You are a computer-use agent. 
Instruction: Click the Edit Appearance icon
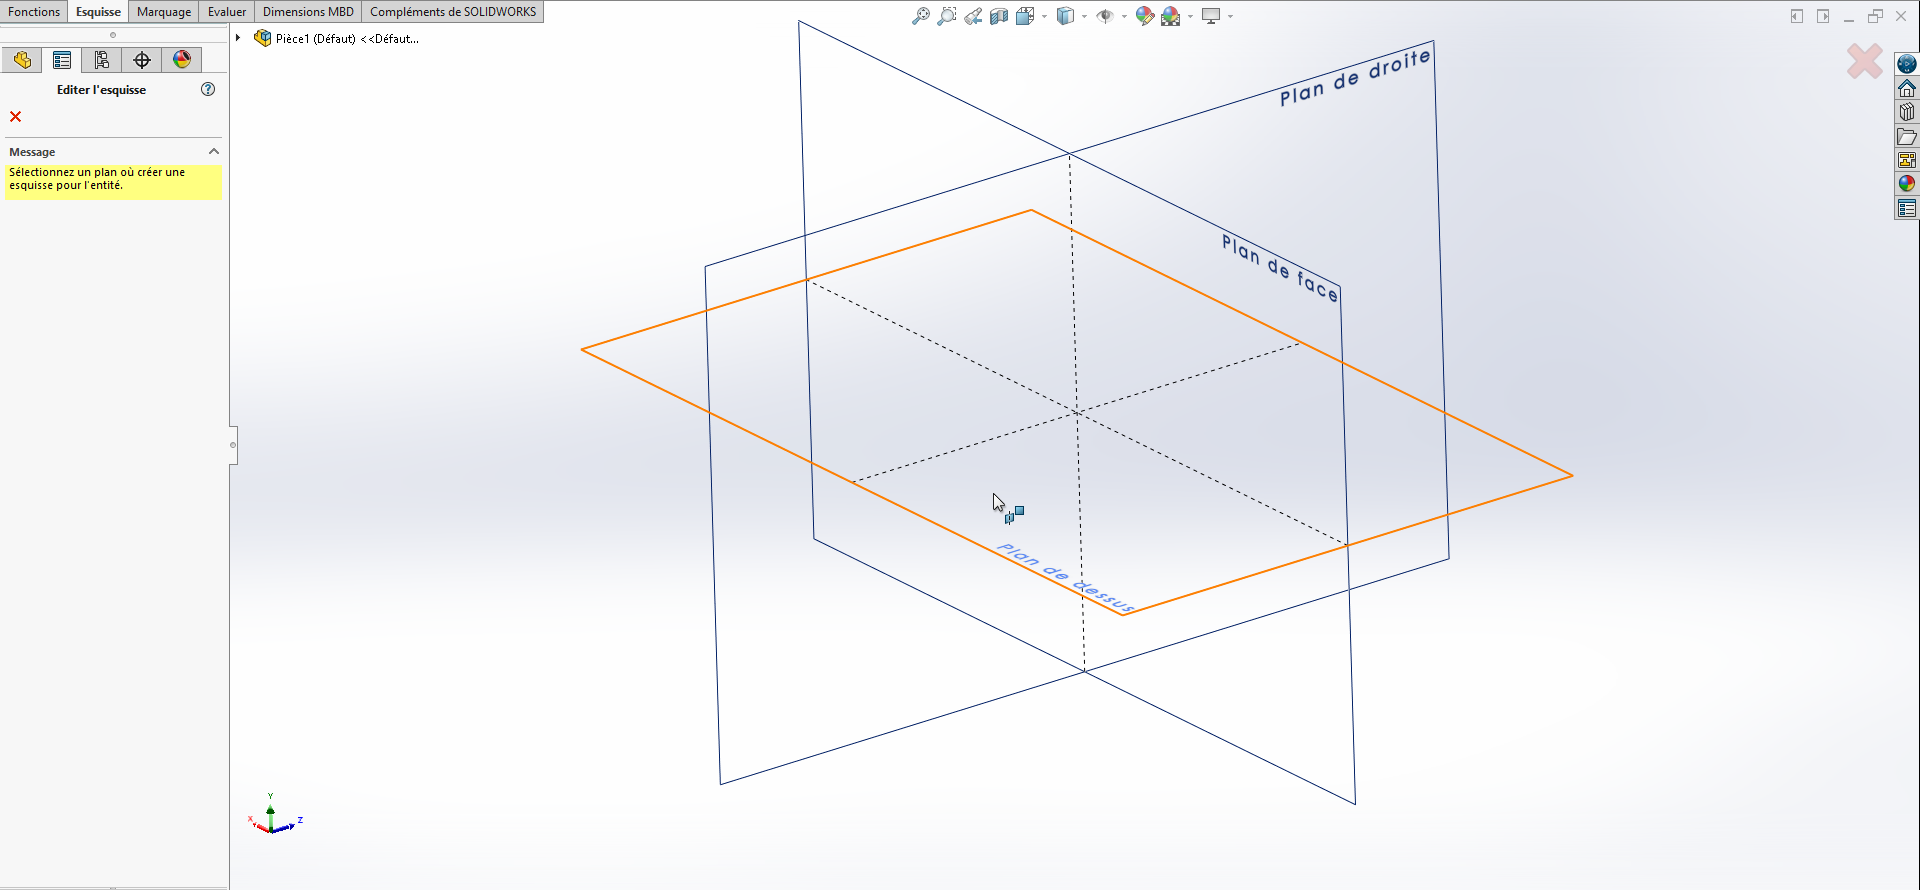click(1144, 16)
